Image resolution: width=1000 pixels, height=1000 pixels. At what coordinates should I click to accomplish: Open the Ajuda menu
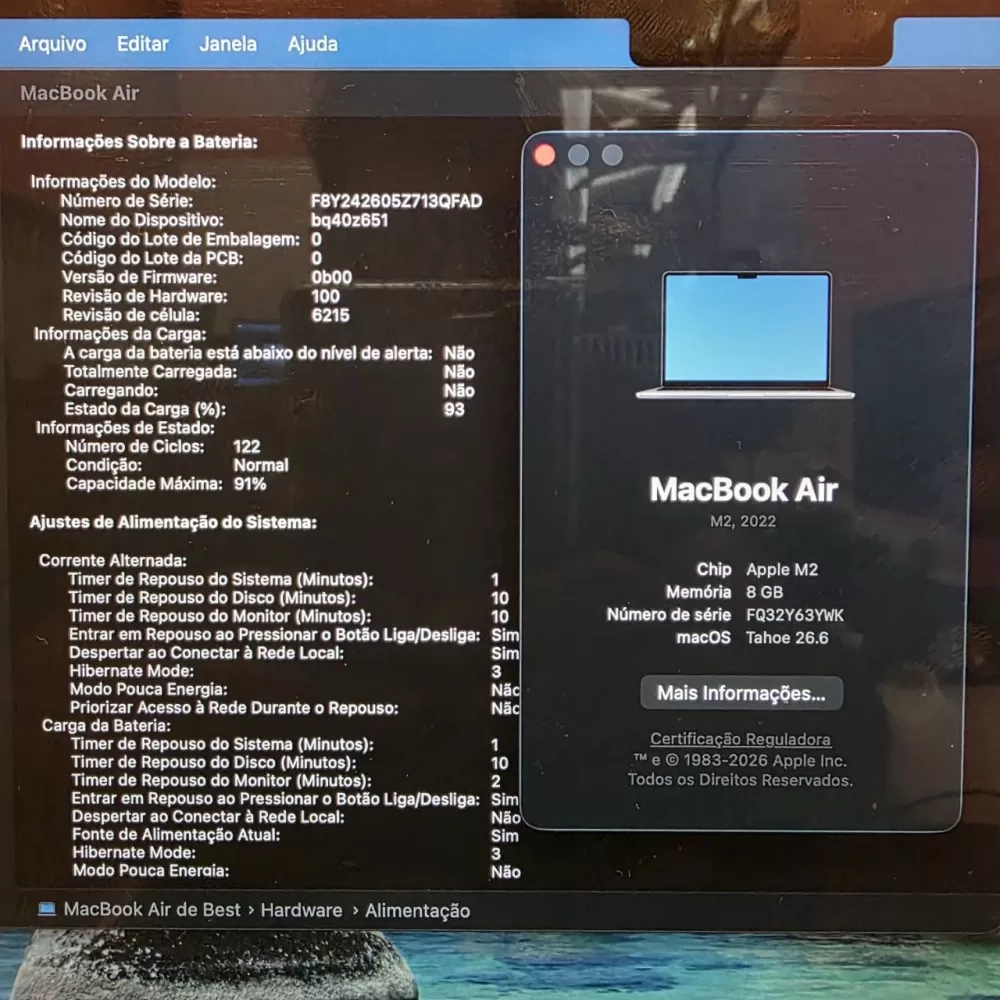[x=312, y=44]
